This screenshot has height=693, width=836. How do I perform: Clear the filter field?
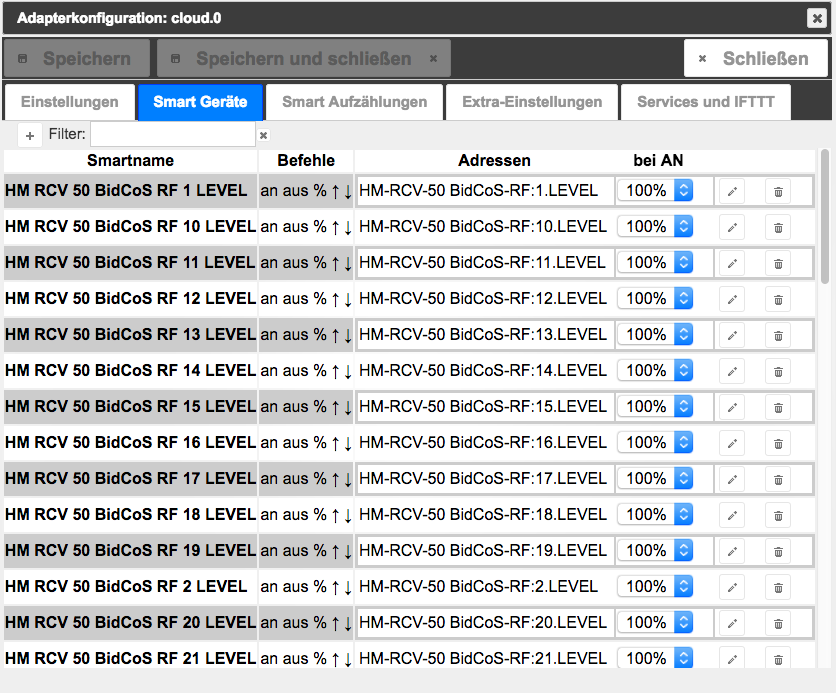[263, 135]
